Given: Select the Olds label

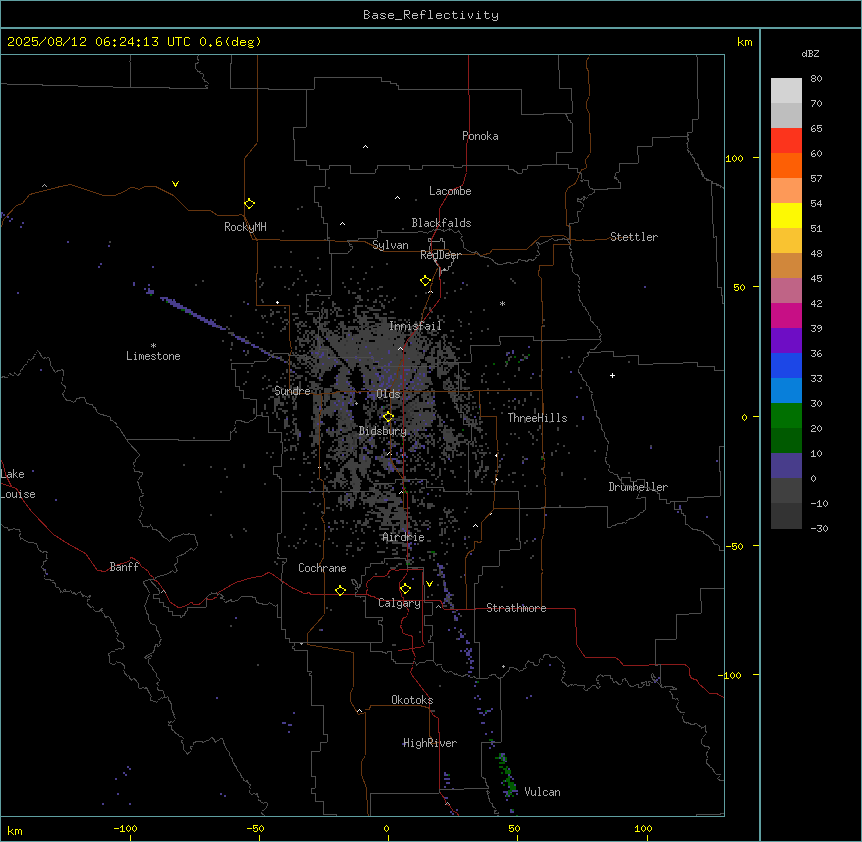Looking at the screenshot, I should click(388, 394).
